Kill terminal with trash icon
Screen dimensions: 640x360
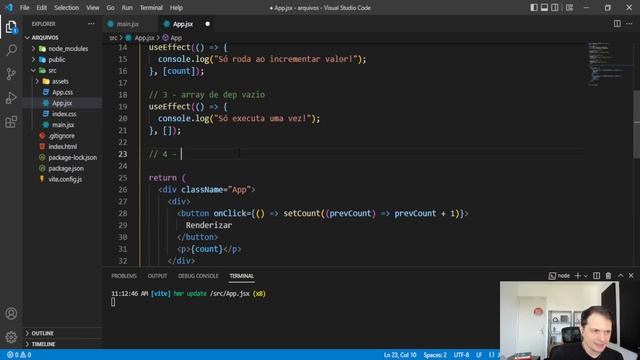[x=608, y=276]
